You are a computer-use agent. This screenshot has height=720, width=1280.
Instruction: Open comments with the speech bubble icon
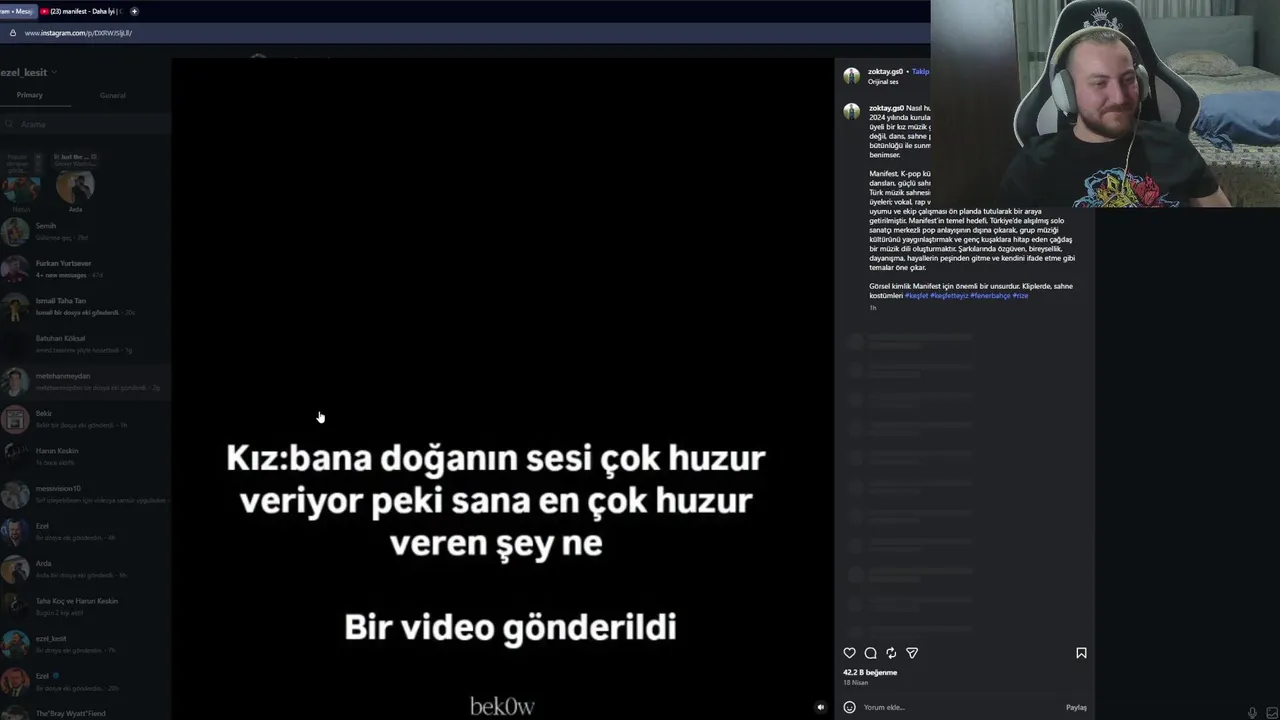[870, 653]
